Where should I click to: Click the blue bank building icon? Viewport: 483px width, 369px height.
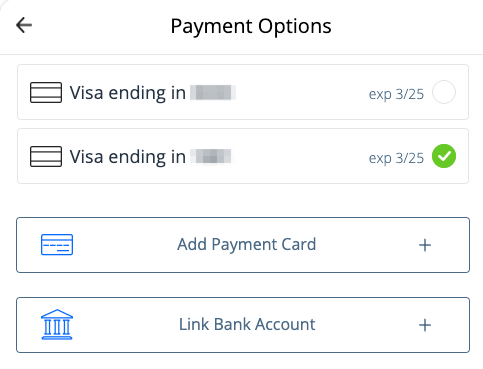pos(57,324)
